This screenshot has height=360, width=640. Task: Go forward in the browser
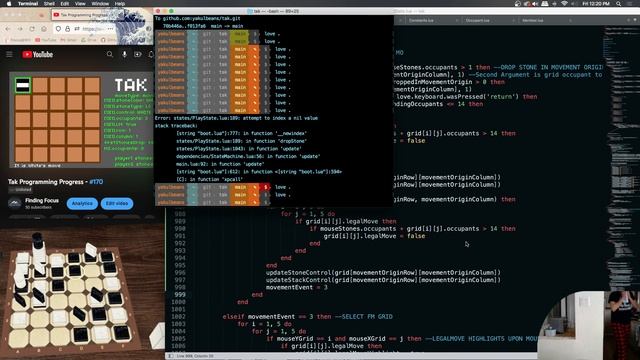[x=20, y=29]
